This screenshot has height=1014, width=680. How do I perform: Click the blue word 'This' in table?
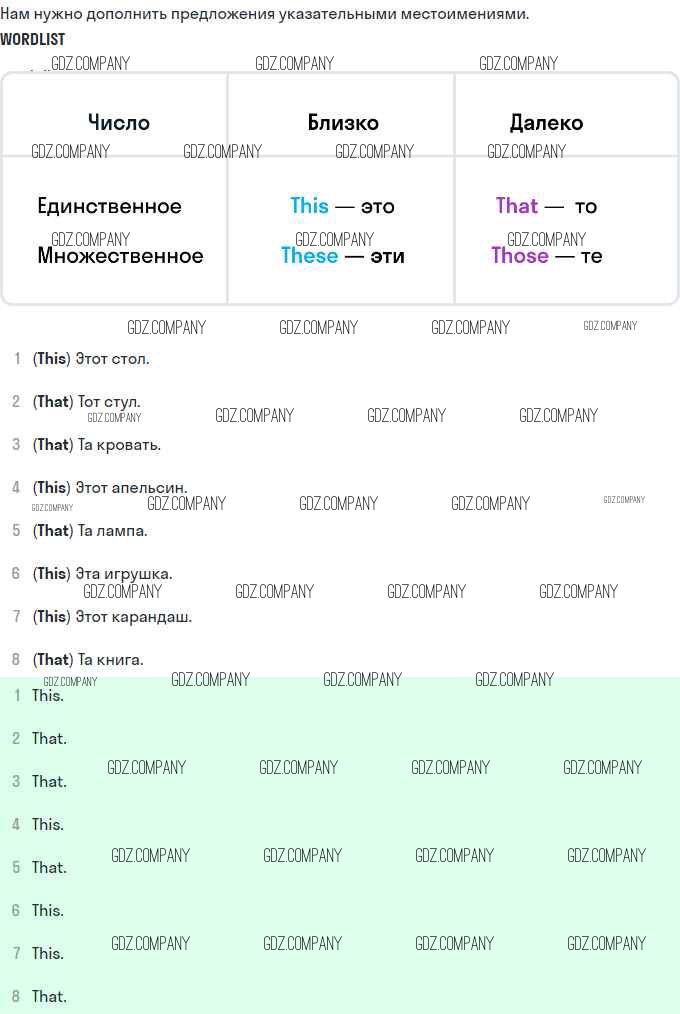(x=310, y=206)
